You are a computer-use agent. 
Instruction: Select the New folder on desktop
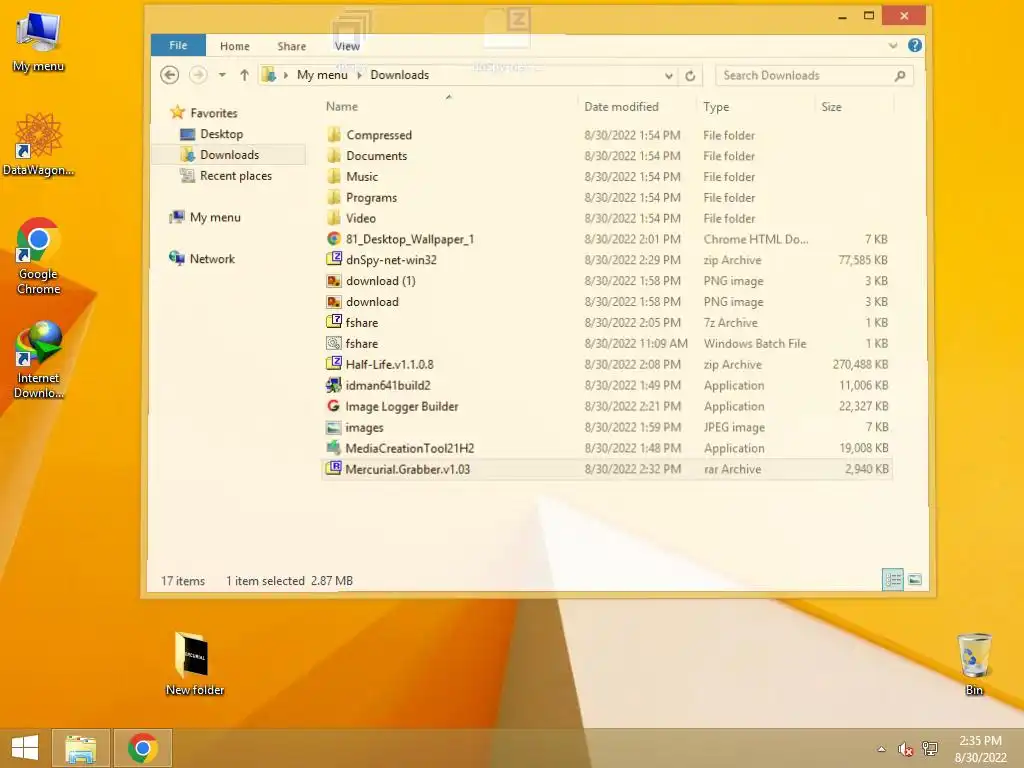(194, 664)
